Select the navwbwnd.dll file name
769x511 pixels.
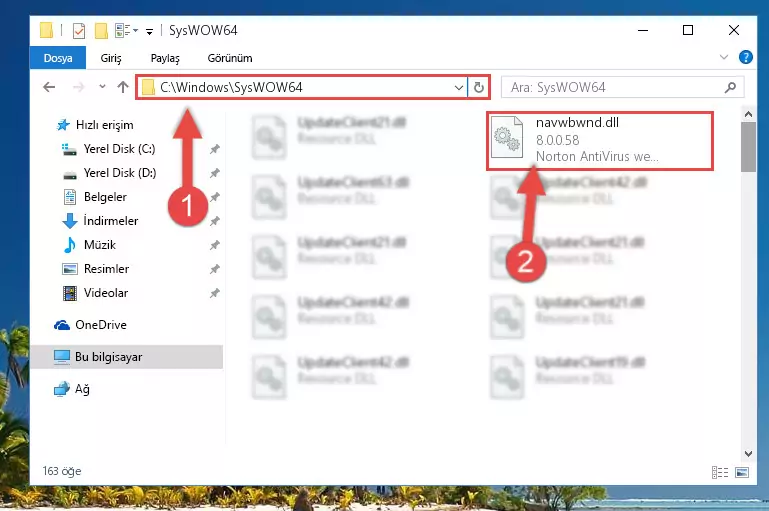click(x=577, y=123)
